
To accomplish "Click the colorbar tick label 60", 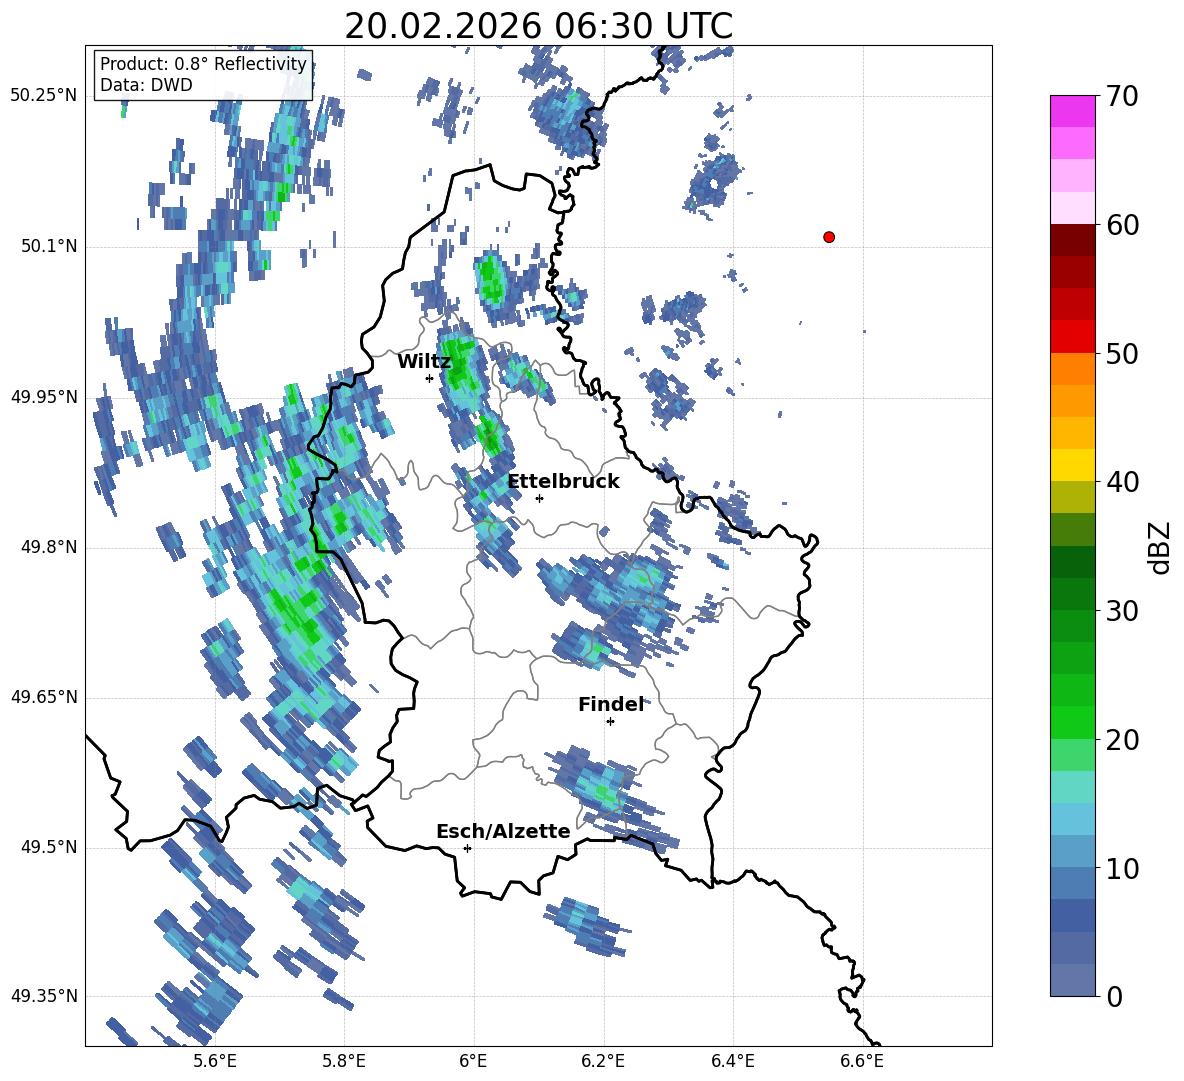I will click(1122, 225).
